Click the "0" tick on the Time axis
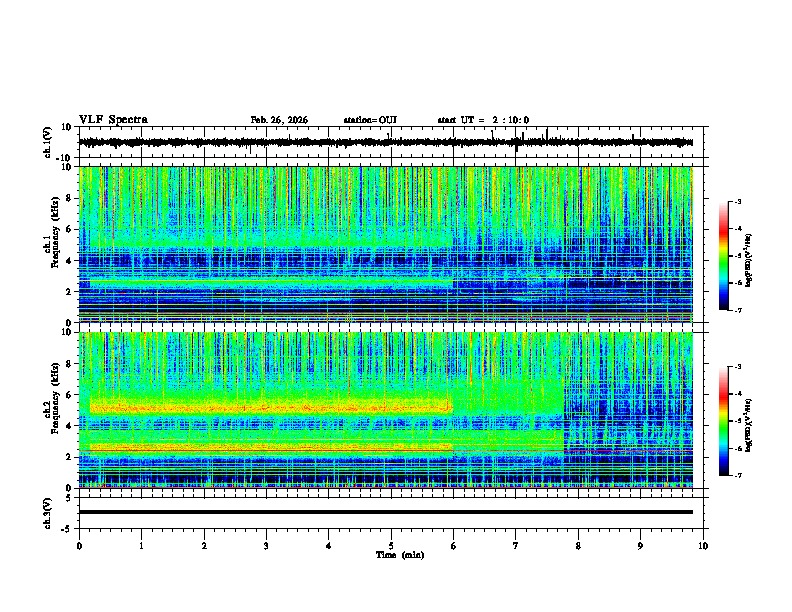 [79, 546]
